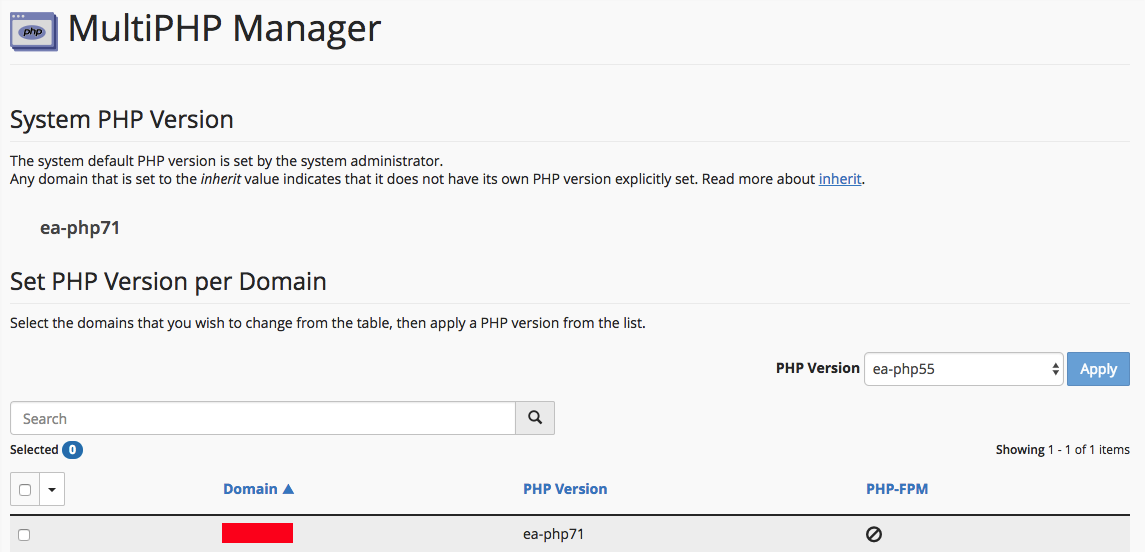Click the Set PHP Version per Domain heading
The width and height of the screenshot is (1145, 552).
168,281
